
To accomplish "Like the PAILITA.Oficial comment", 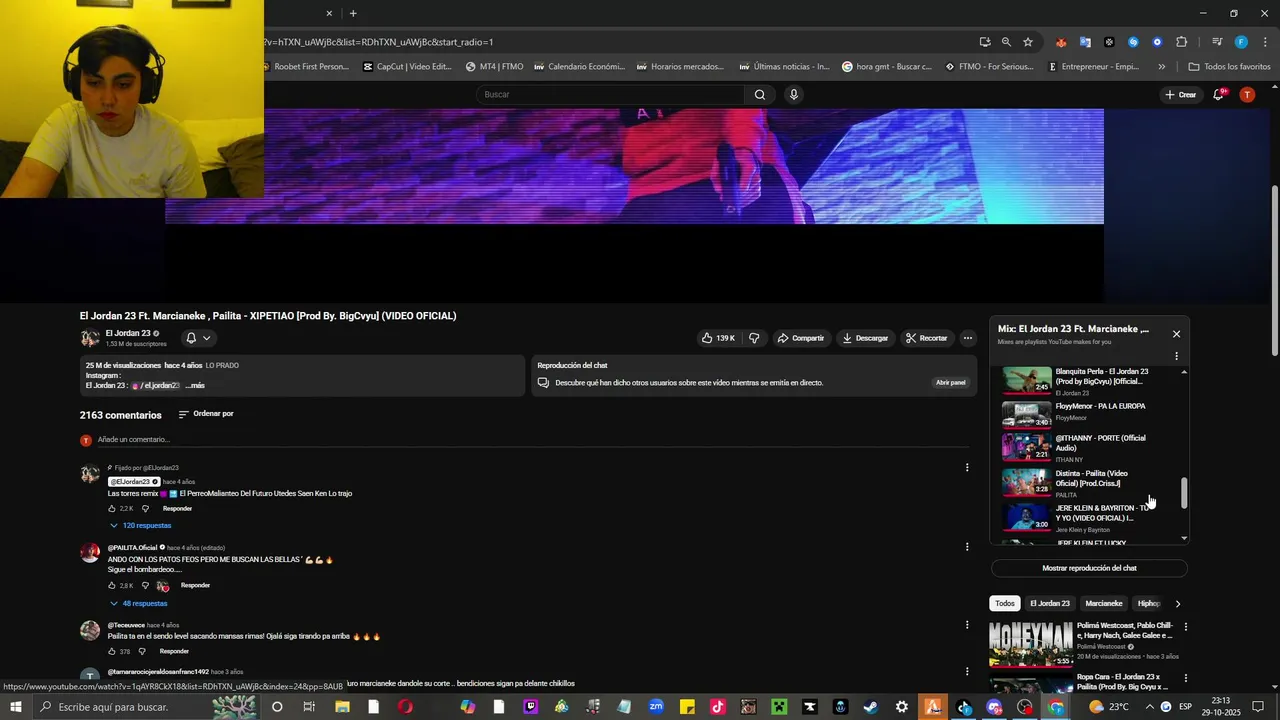I will [x=112, y=586].
